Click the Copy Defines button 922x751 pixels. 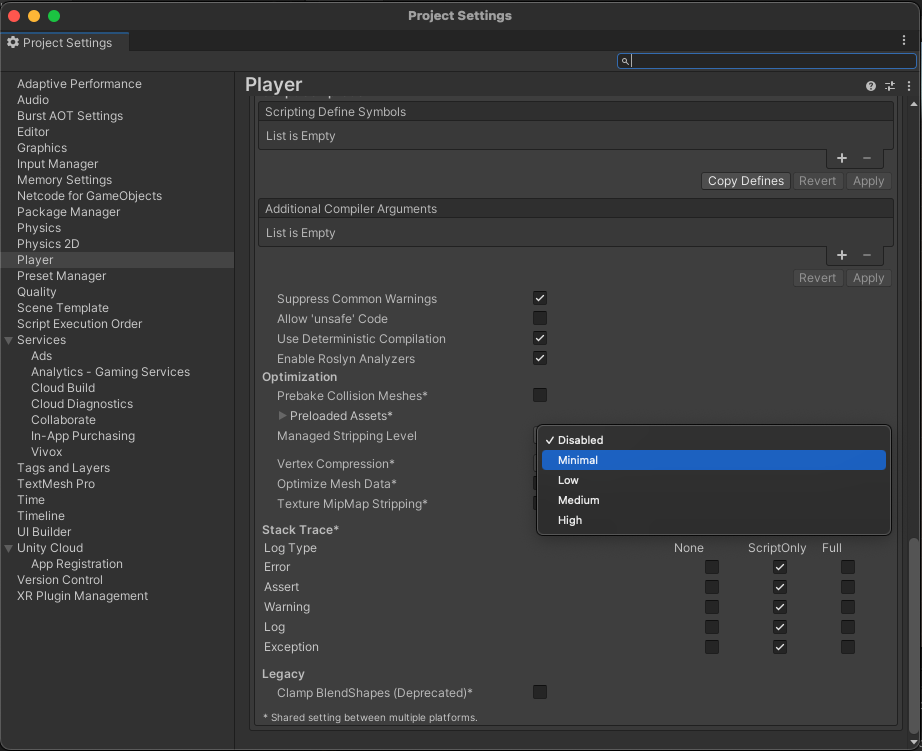745,181
